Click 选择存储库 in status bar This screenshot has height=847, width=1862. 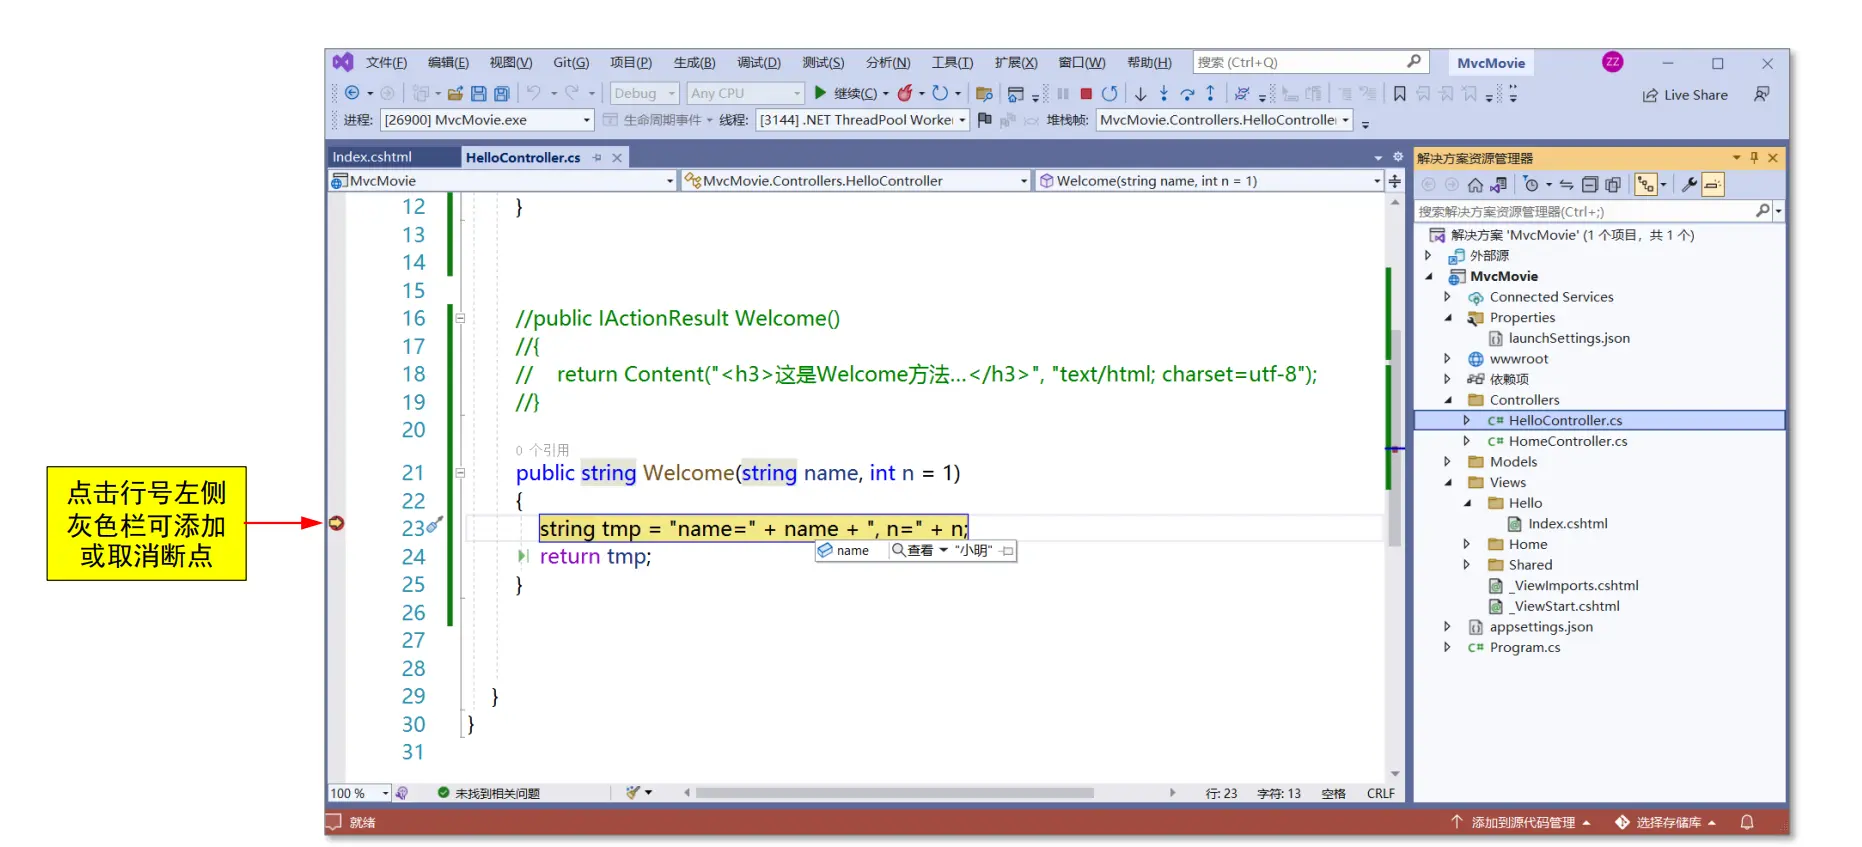point(1666,822)
